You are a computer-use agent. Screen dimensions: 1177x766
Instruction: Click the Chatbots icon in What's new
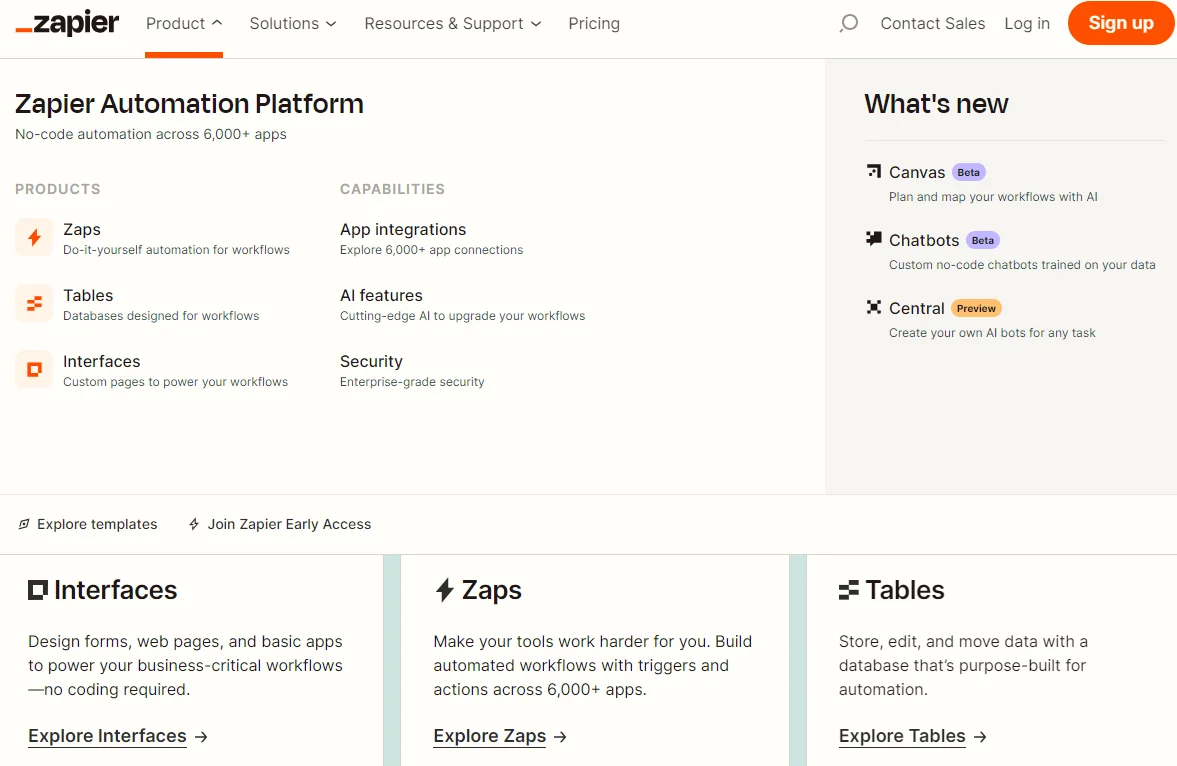pyautogui.click(x=872, y=239)
